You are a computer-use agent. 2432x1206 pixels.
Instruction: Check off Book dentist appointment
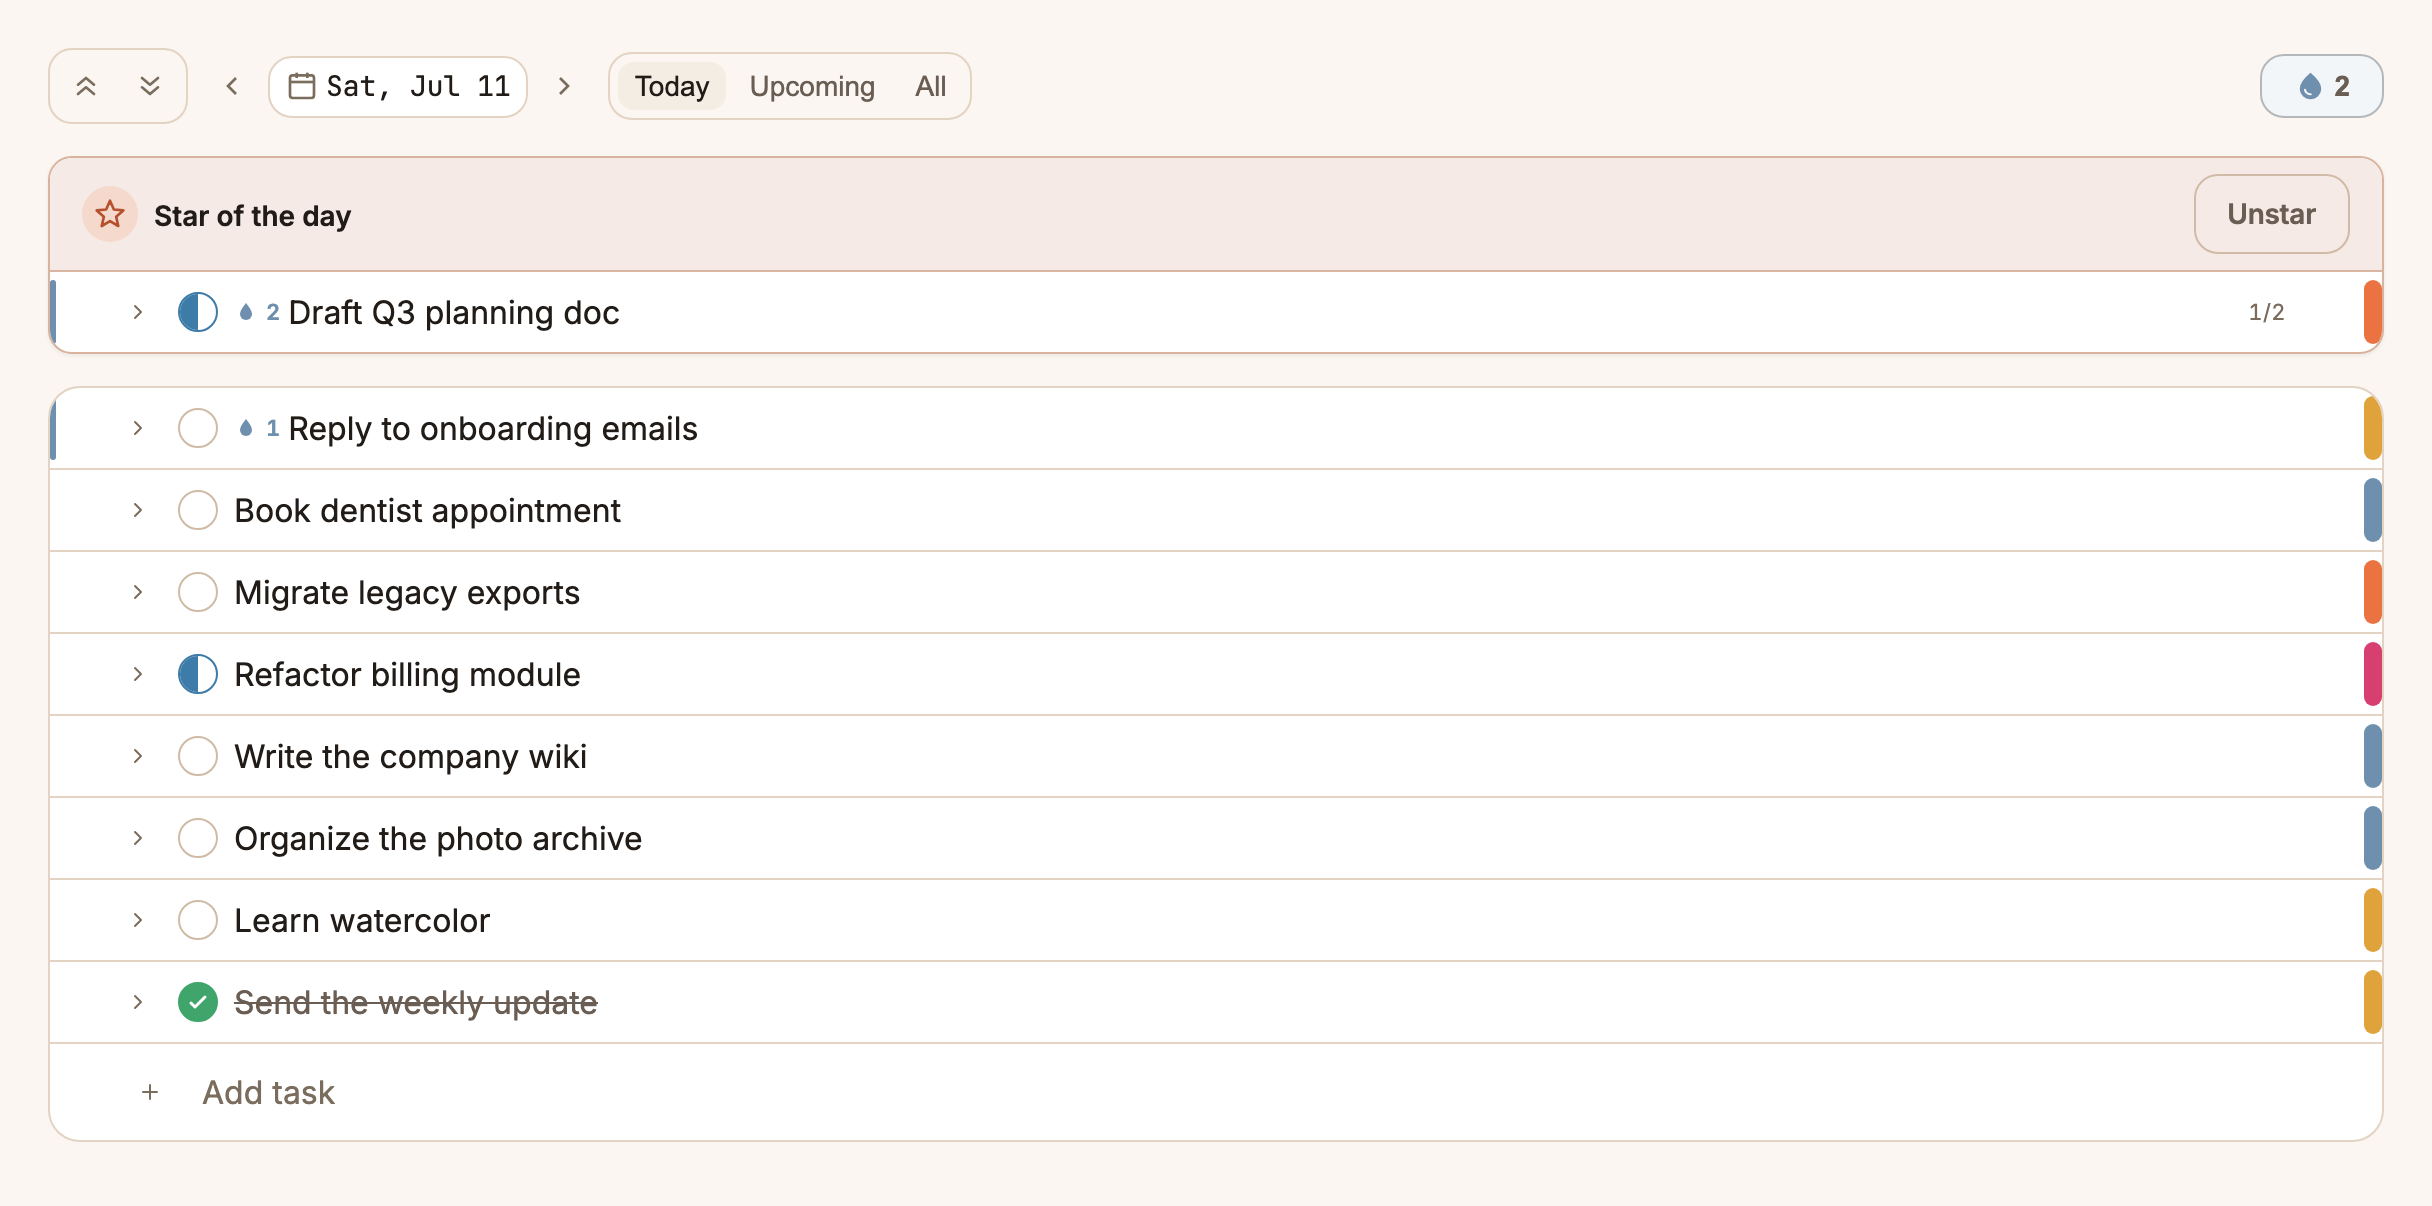point(198,510)
